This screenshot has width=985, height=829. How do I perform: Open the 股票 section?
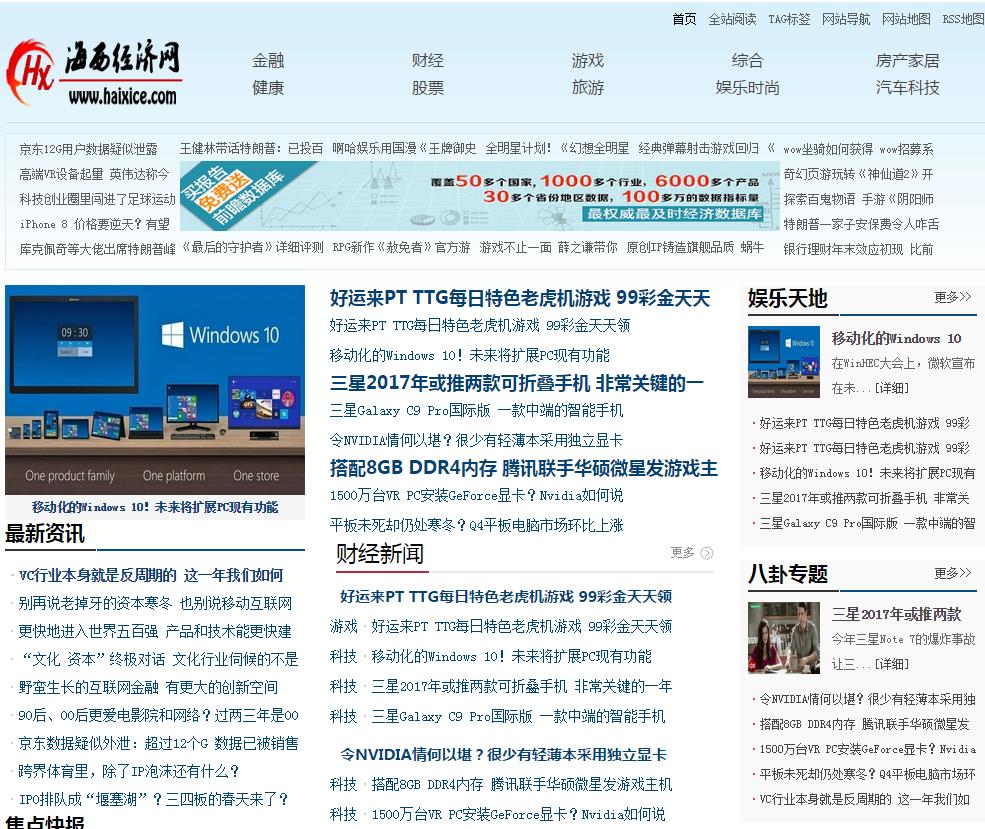click(428, 87)
